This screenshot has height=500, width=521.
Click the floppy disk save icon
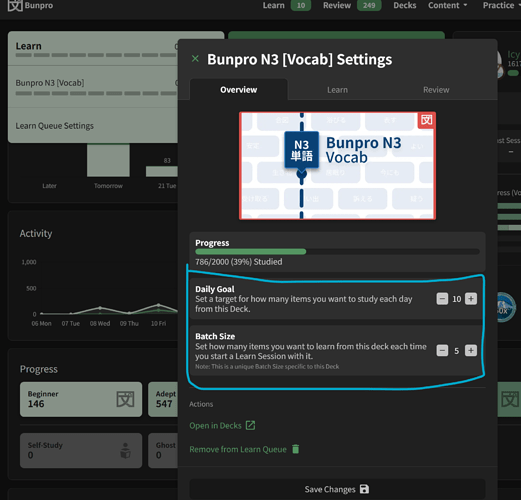coord(364,489)
